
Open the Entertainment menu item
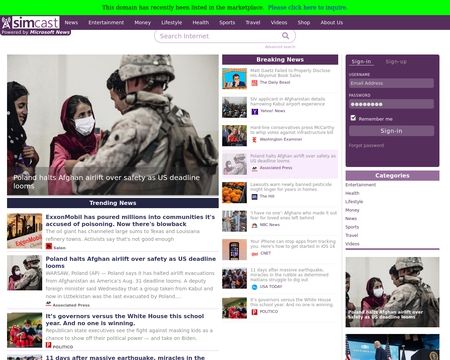coord(106,23)
